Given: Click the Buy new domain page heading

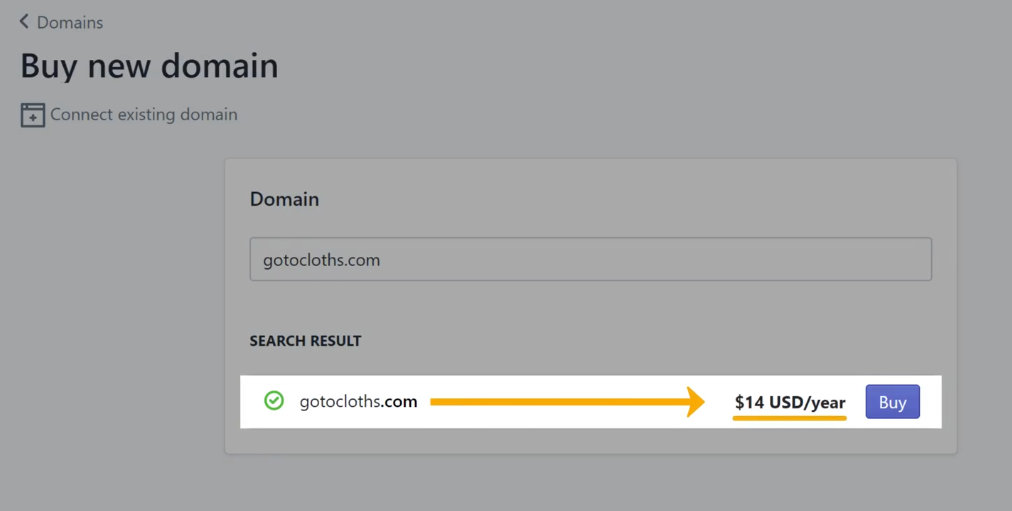Looking at the screenshot, I should pos(149,66).
